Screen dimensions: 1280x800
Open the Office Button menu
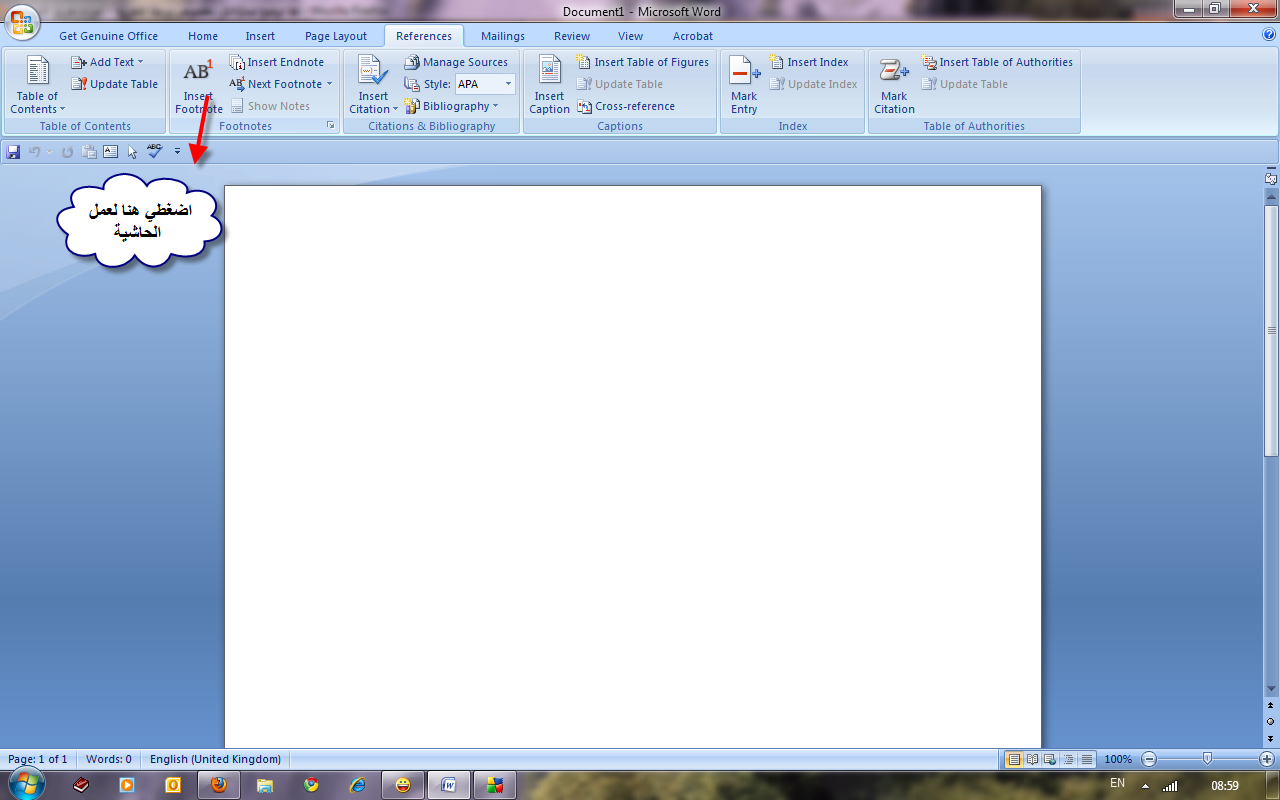21,21
